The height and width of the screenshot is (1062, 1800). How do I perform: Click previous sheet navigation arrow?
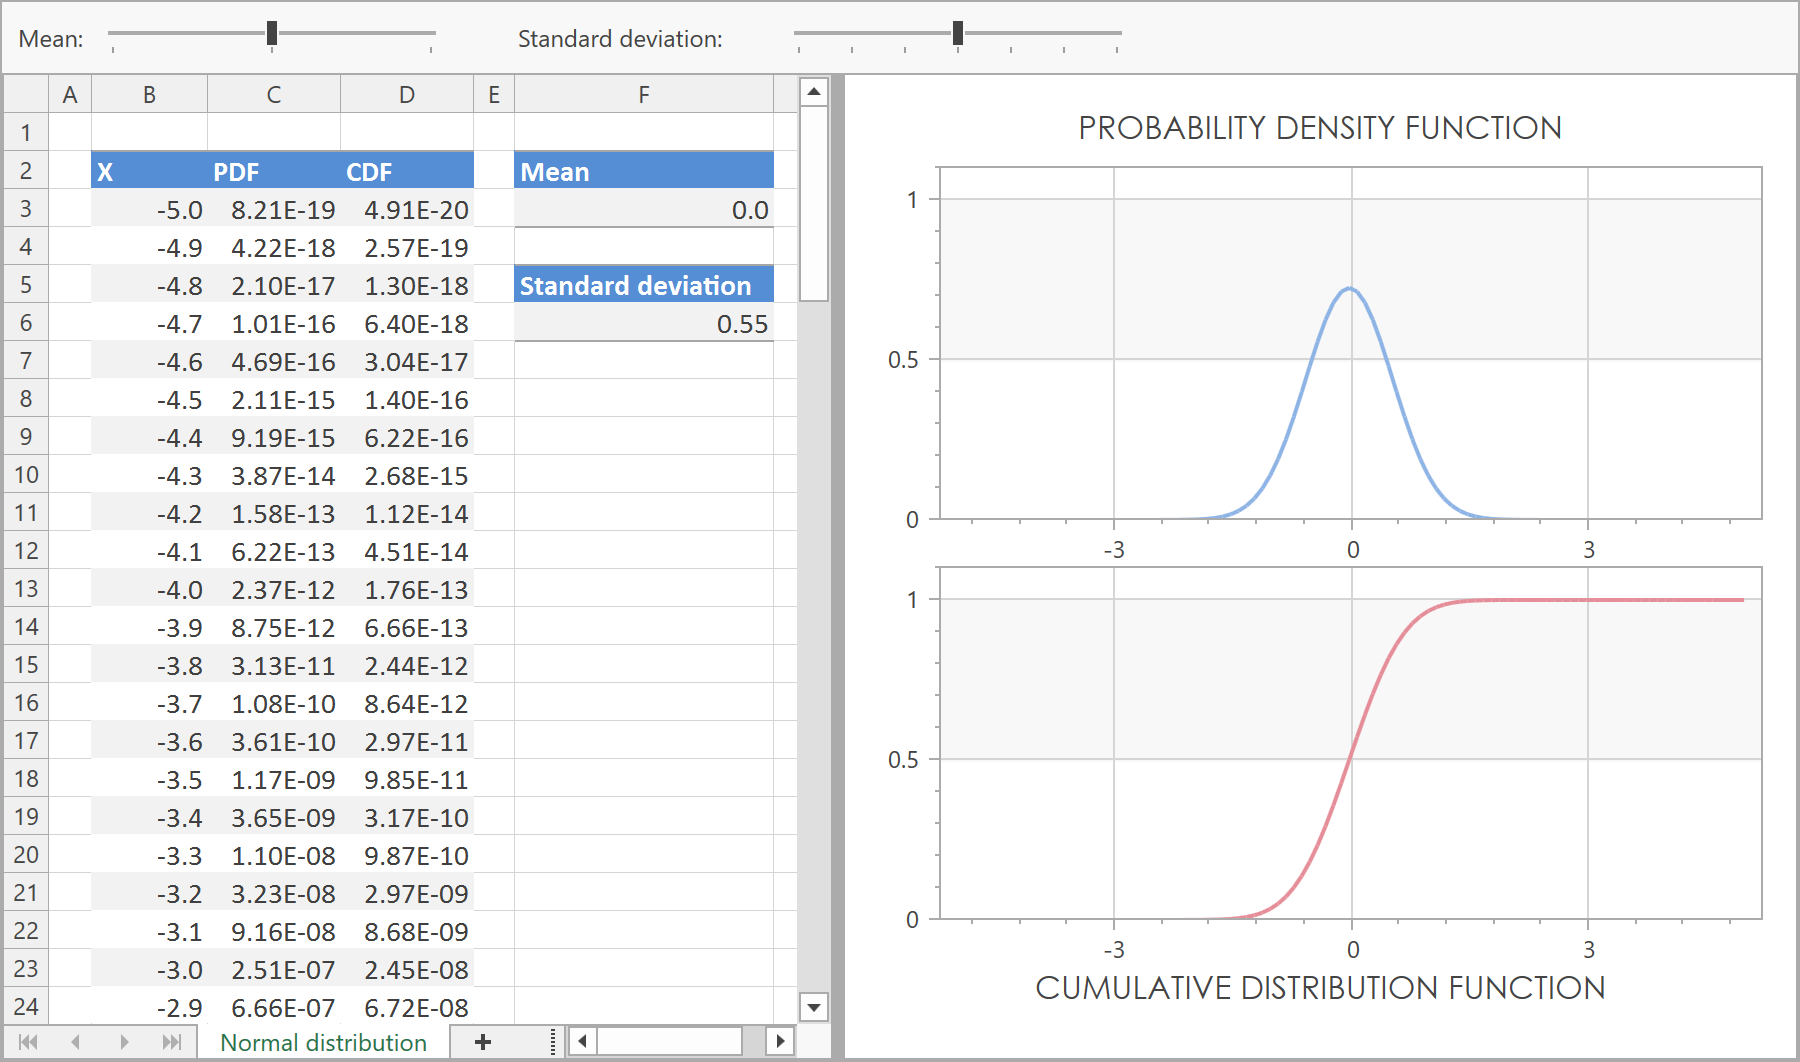[76, 1042]
